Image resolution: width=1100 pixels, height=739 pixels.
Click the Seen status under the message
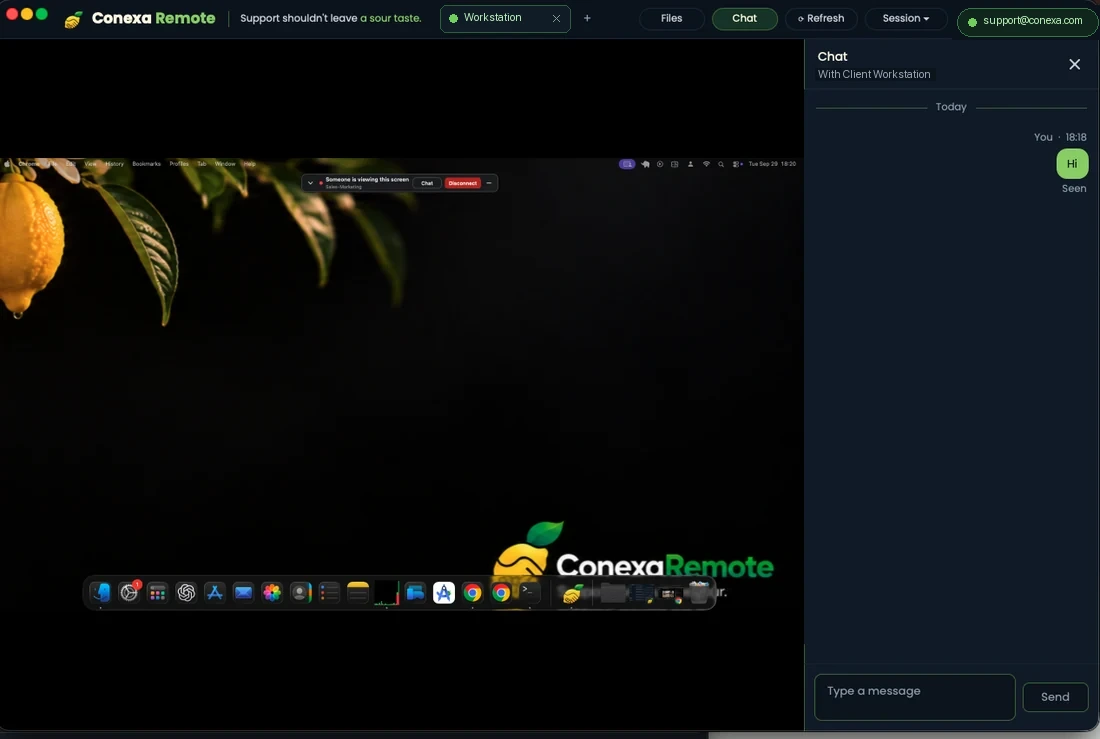pyautogui.click(x=1073, y=188)
